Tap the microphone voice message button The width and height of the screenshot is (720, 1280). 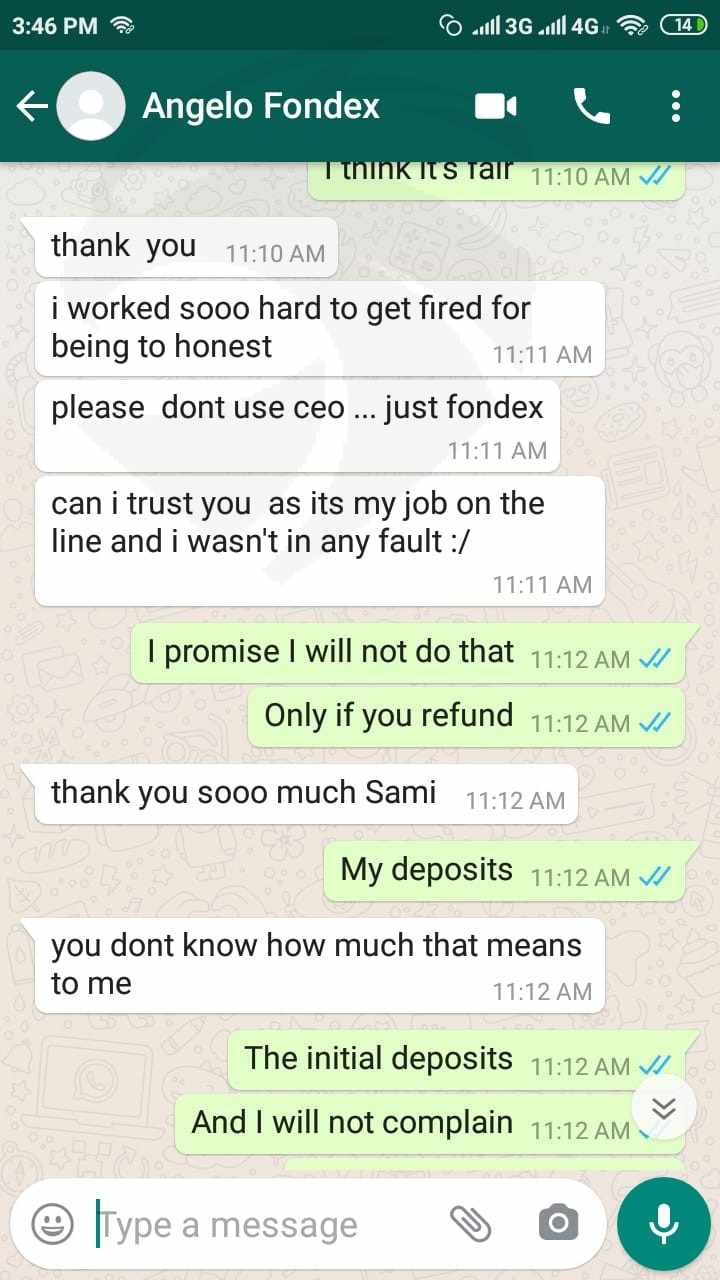(x=664, y=1223)
